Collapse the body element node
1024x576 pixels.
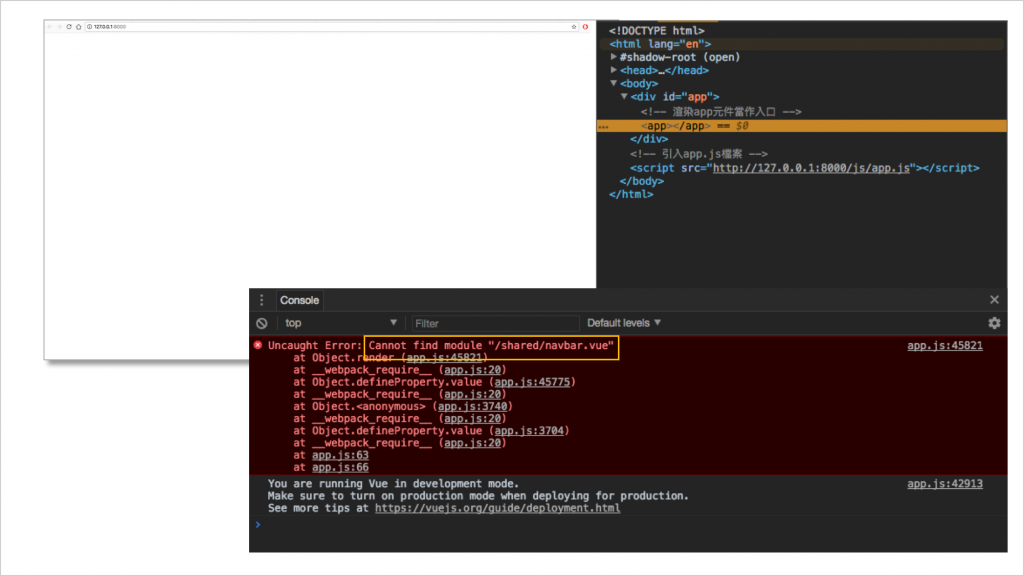click(x=614, y=83)
